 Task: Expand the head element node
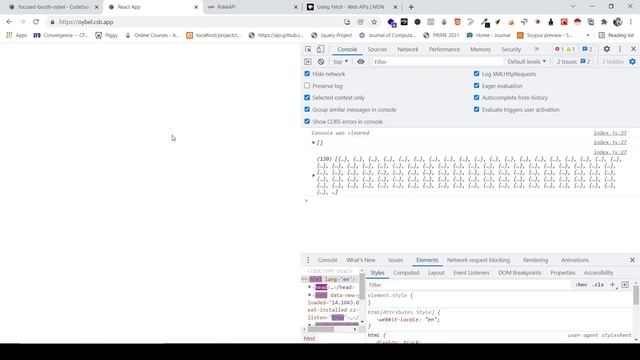click(x=310, y=287)
